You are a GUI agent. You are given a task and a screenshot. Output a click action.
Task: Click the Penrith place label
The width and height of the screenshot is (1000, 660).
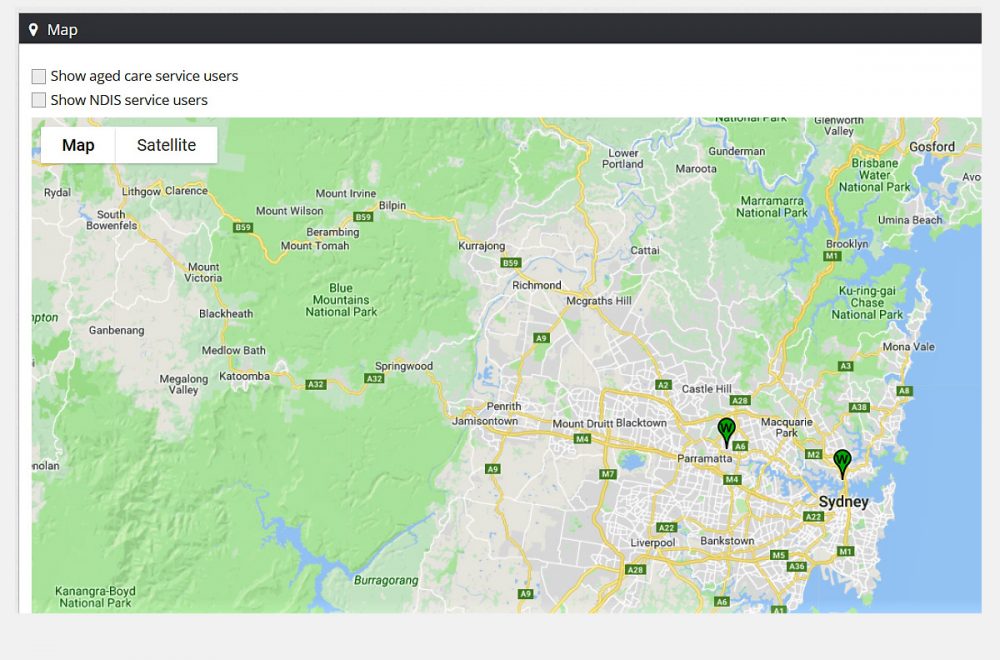click(504, 406)
